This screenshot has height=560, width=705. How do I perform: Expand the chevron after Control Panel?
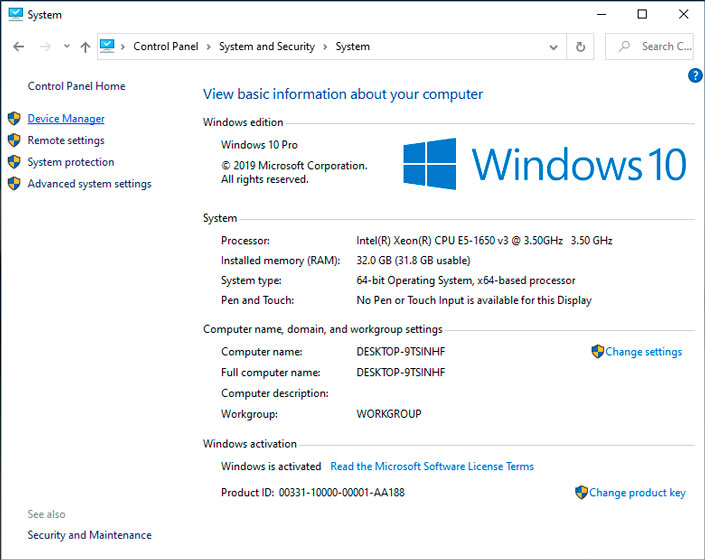[x=208, y=47]
